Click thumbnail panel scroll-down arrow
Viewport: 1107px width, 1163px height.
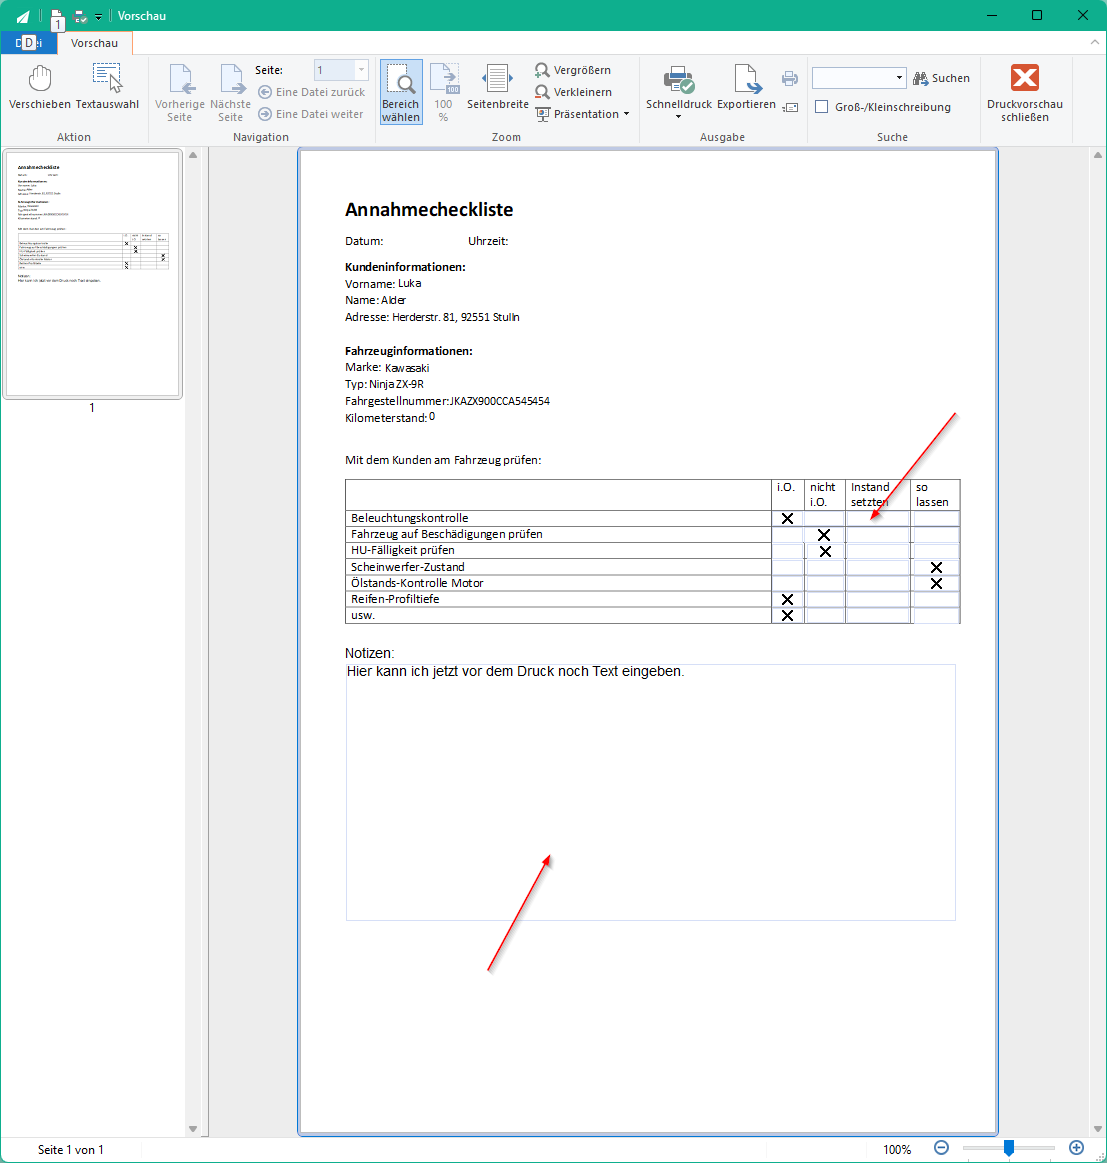point(193,1128)
